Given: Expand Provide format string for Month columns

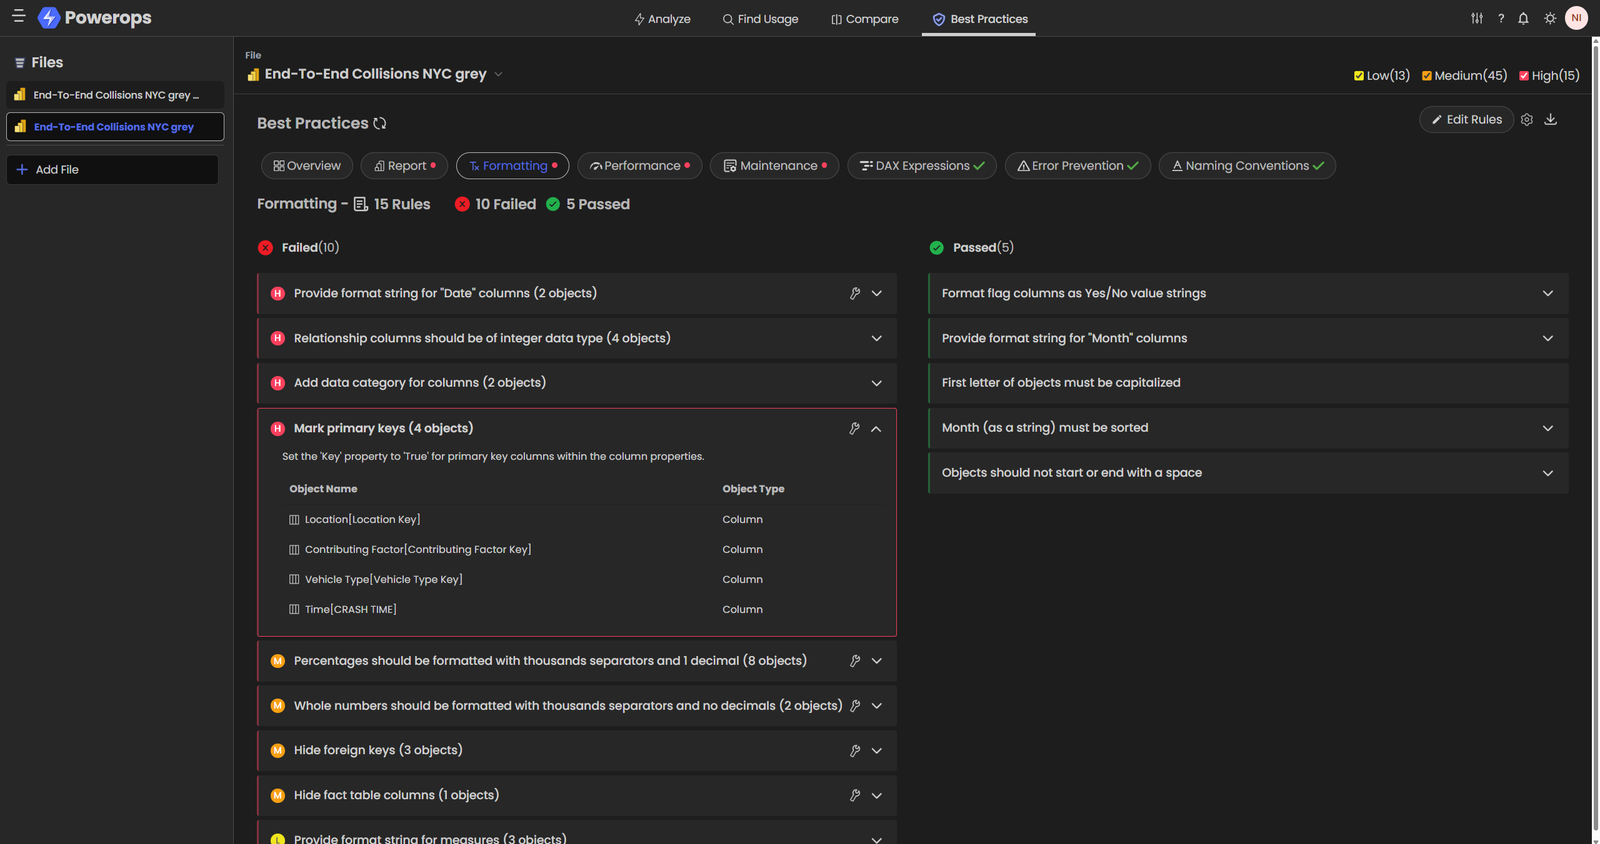Looking at the screenshot, I should (x=1548, y=338).
